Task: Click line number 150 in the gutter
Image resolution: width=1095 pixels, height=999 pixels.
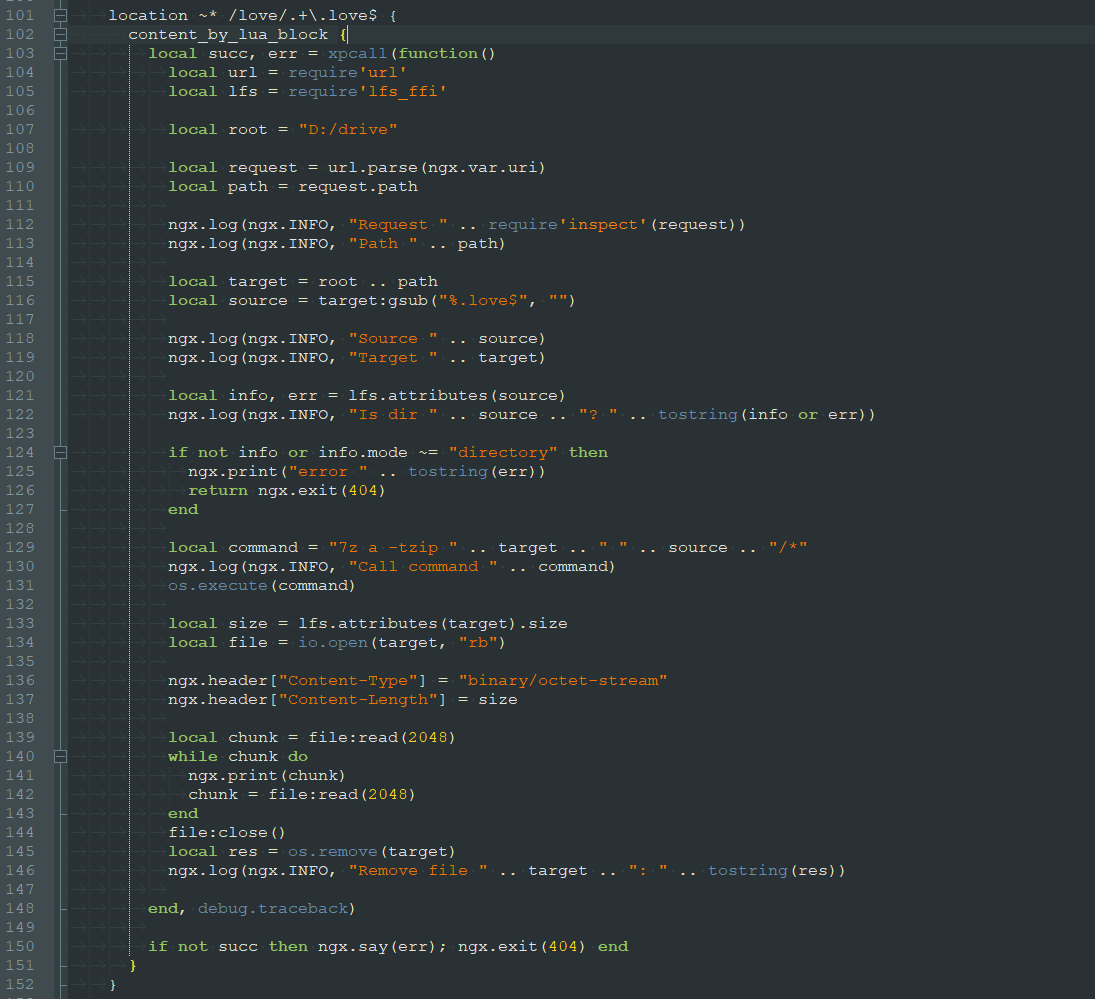Action: pyautogui.click(x=20, y=947)
